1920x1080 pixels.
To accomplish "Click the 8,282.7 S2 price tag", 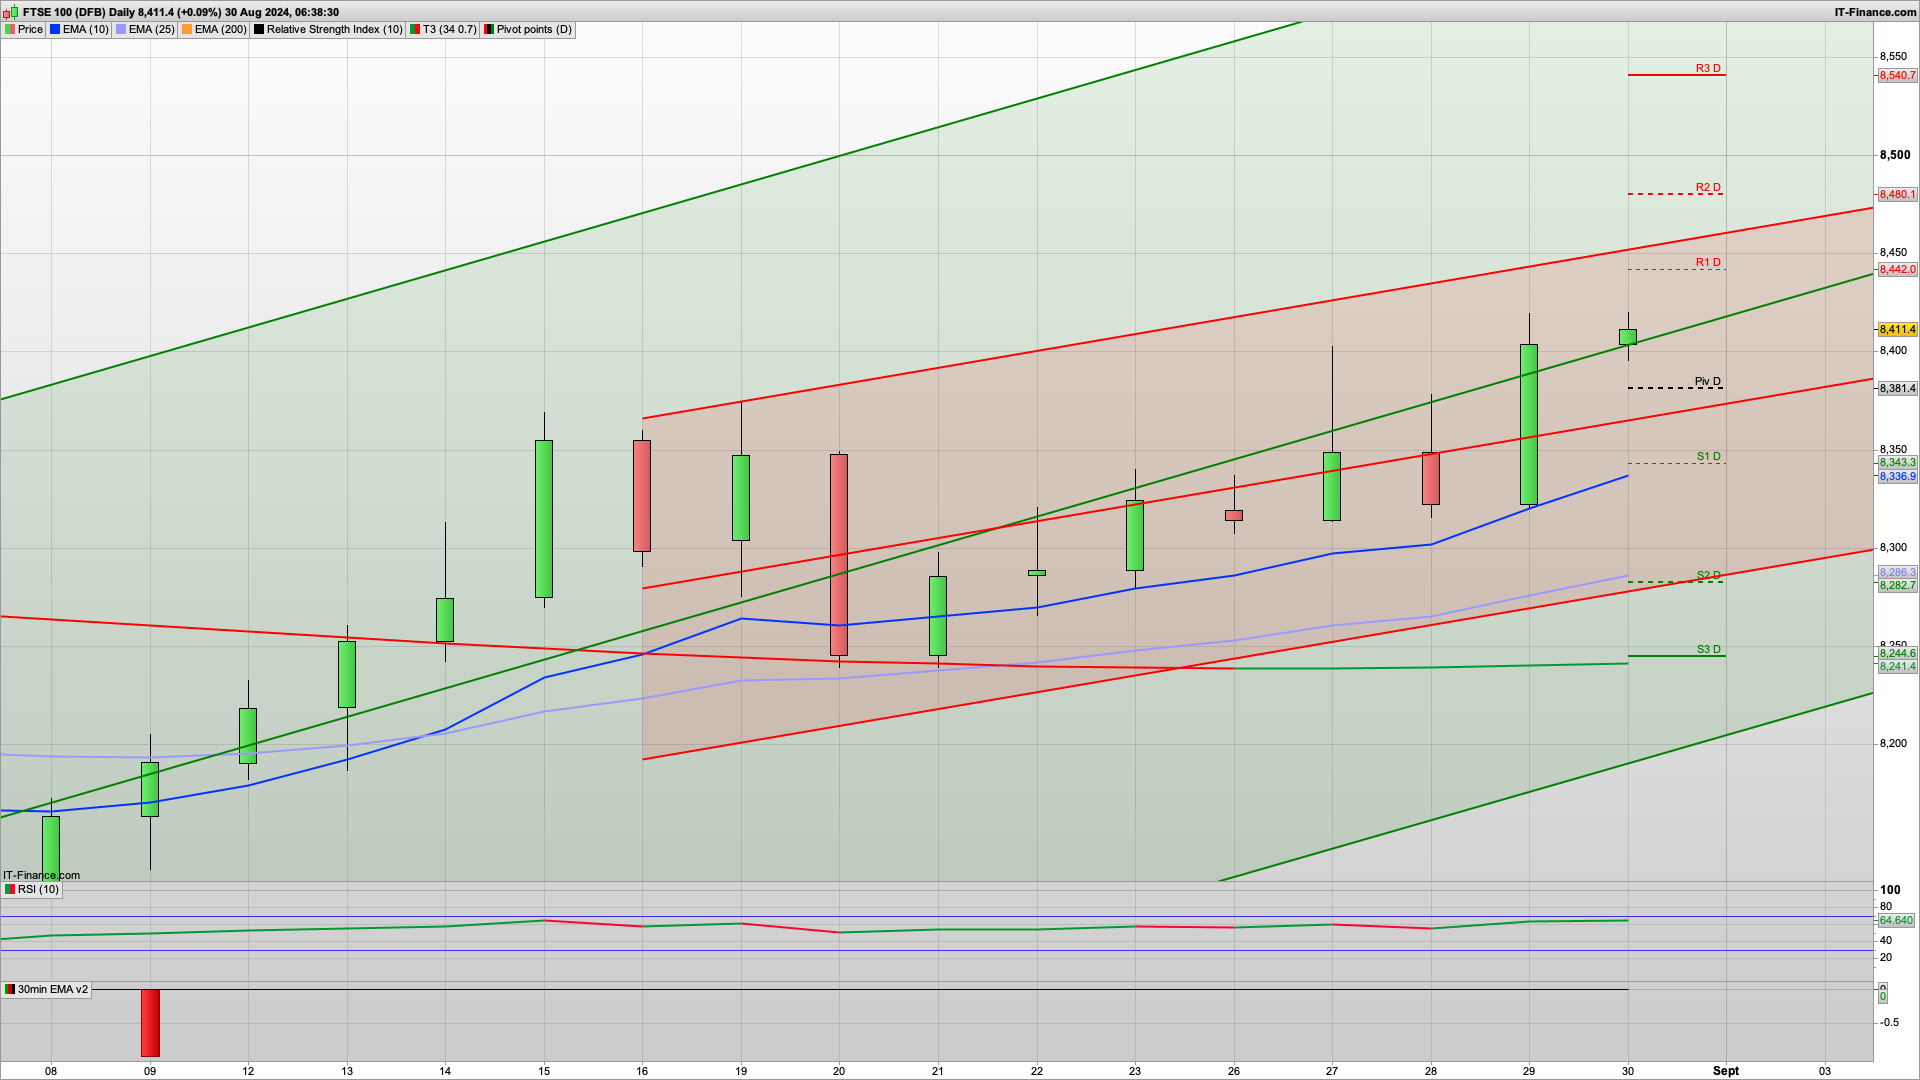I will (1897, 585).
